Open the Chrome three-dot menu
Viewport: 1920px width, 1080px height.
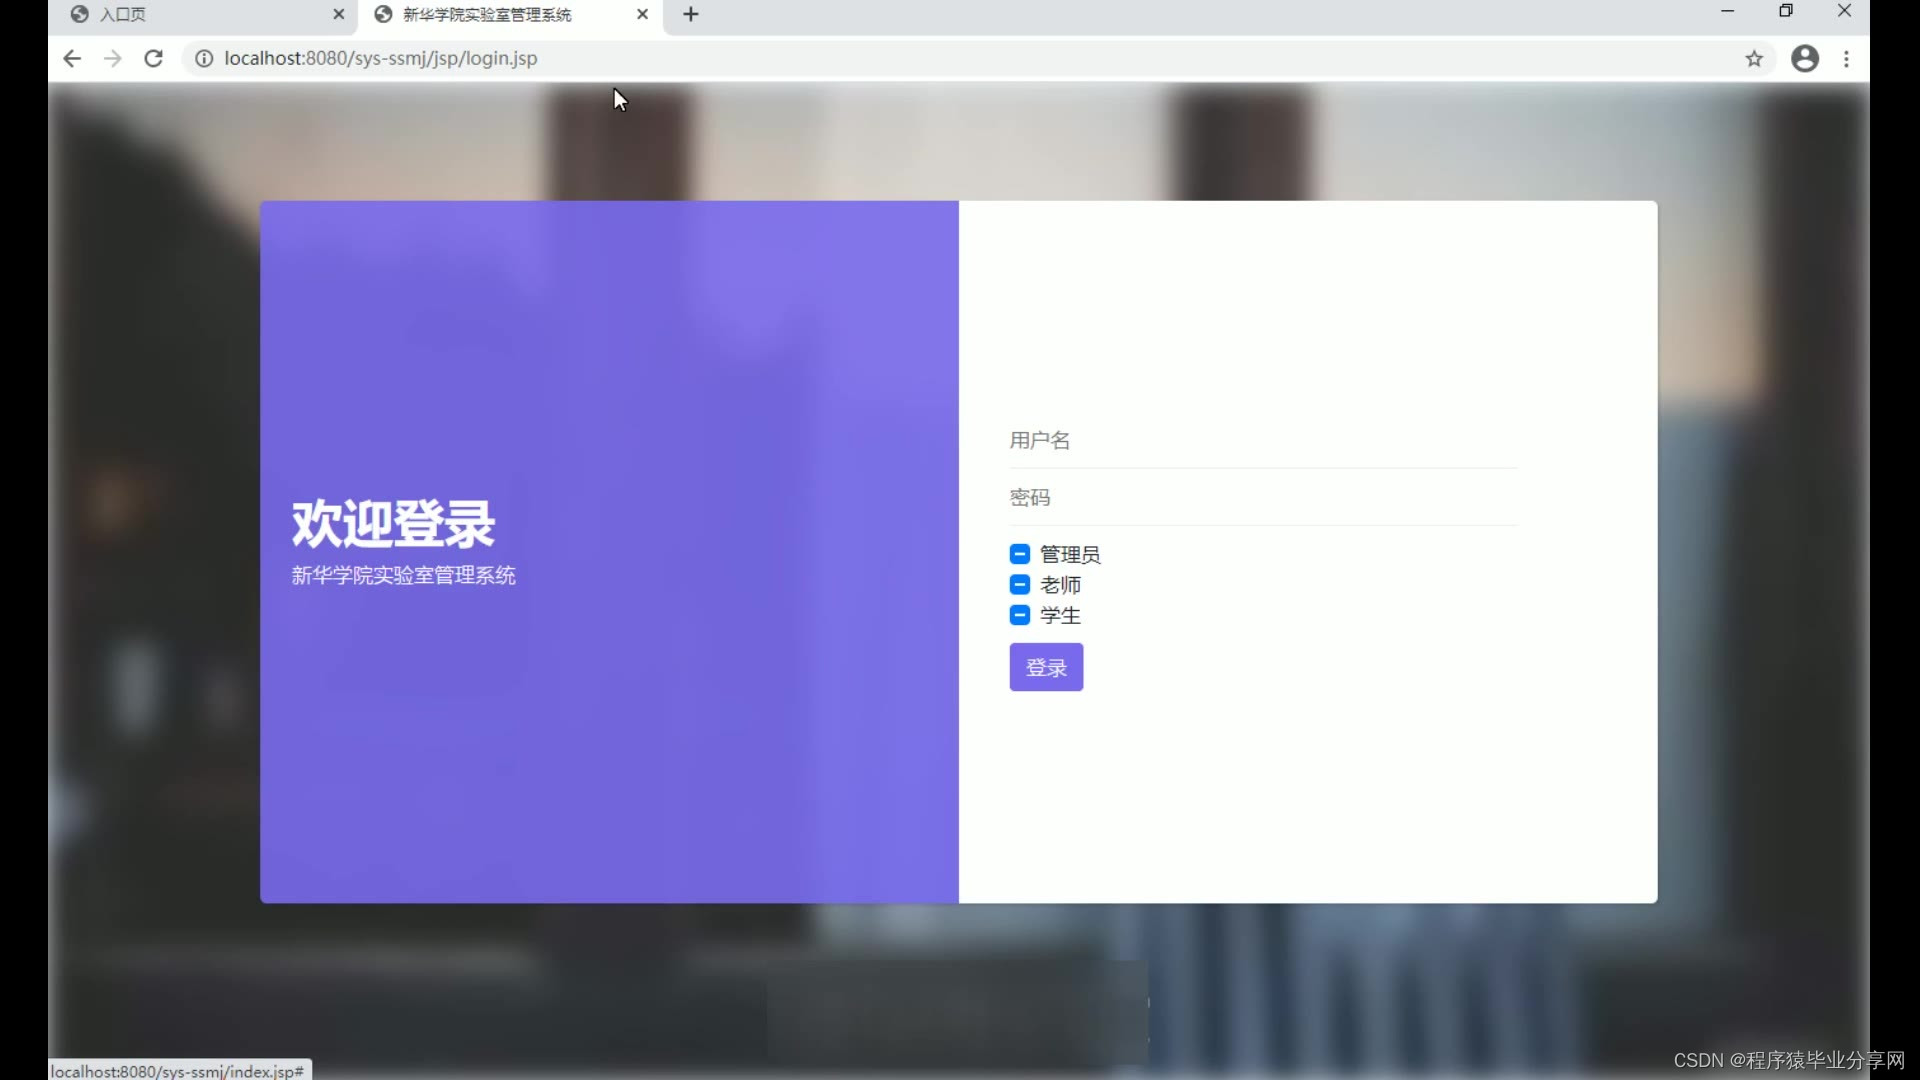pyautogui.click(x=1846, y=59)
